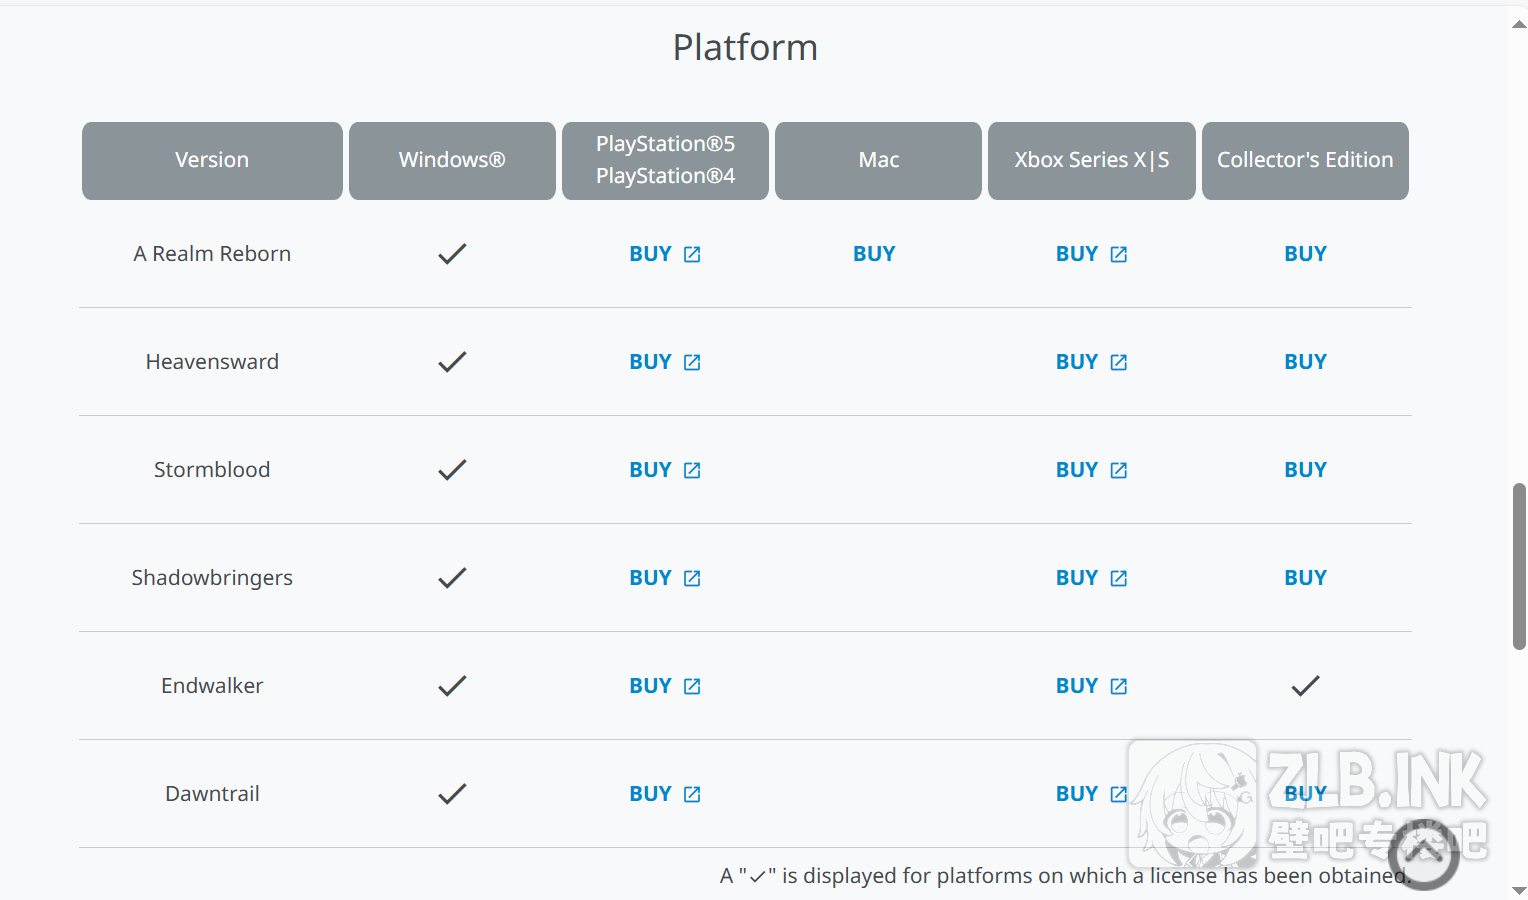1528x900 pixels.
Task: Buy Endwalker for Xbox Series X|S
Action: [x=1077, y=686]
